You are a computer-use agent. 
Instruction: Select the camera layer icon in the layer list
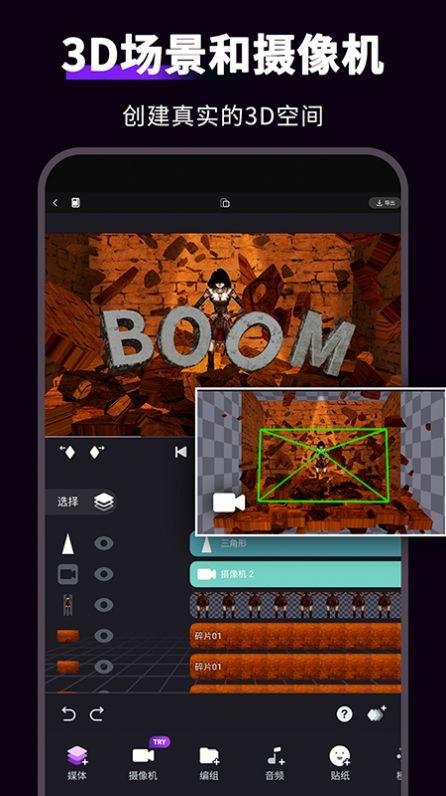(68, 574)
